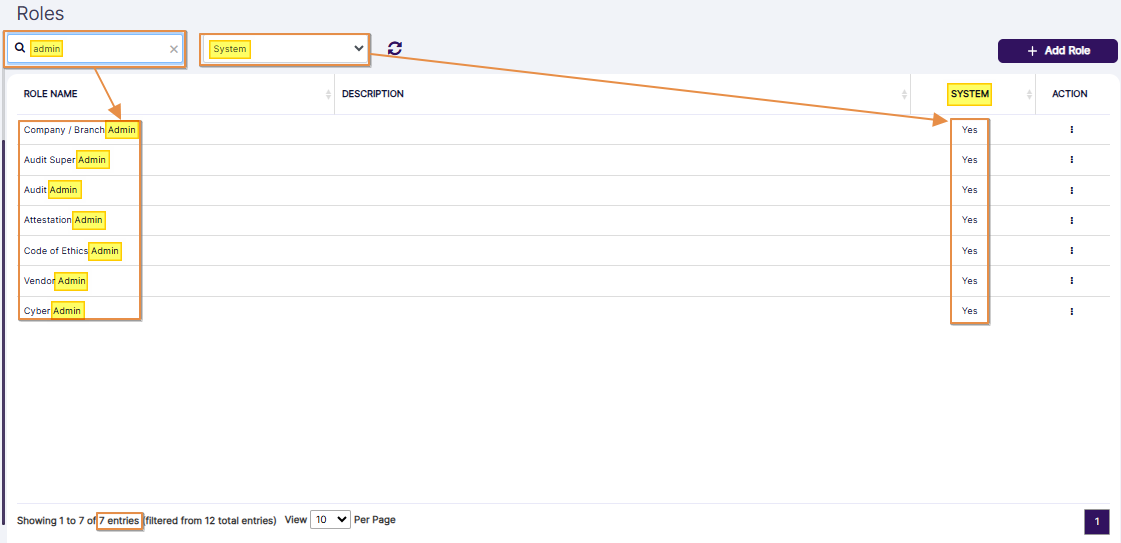Open action menu for Attestation Admin
Viewport: 1121px width, 543px height.
coord(1071,220)
